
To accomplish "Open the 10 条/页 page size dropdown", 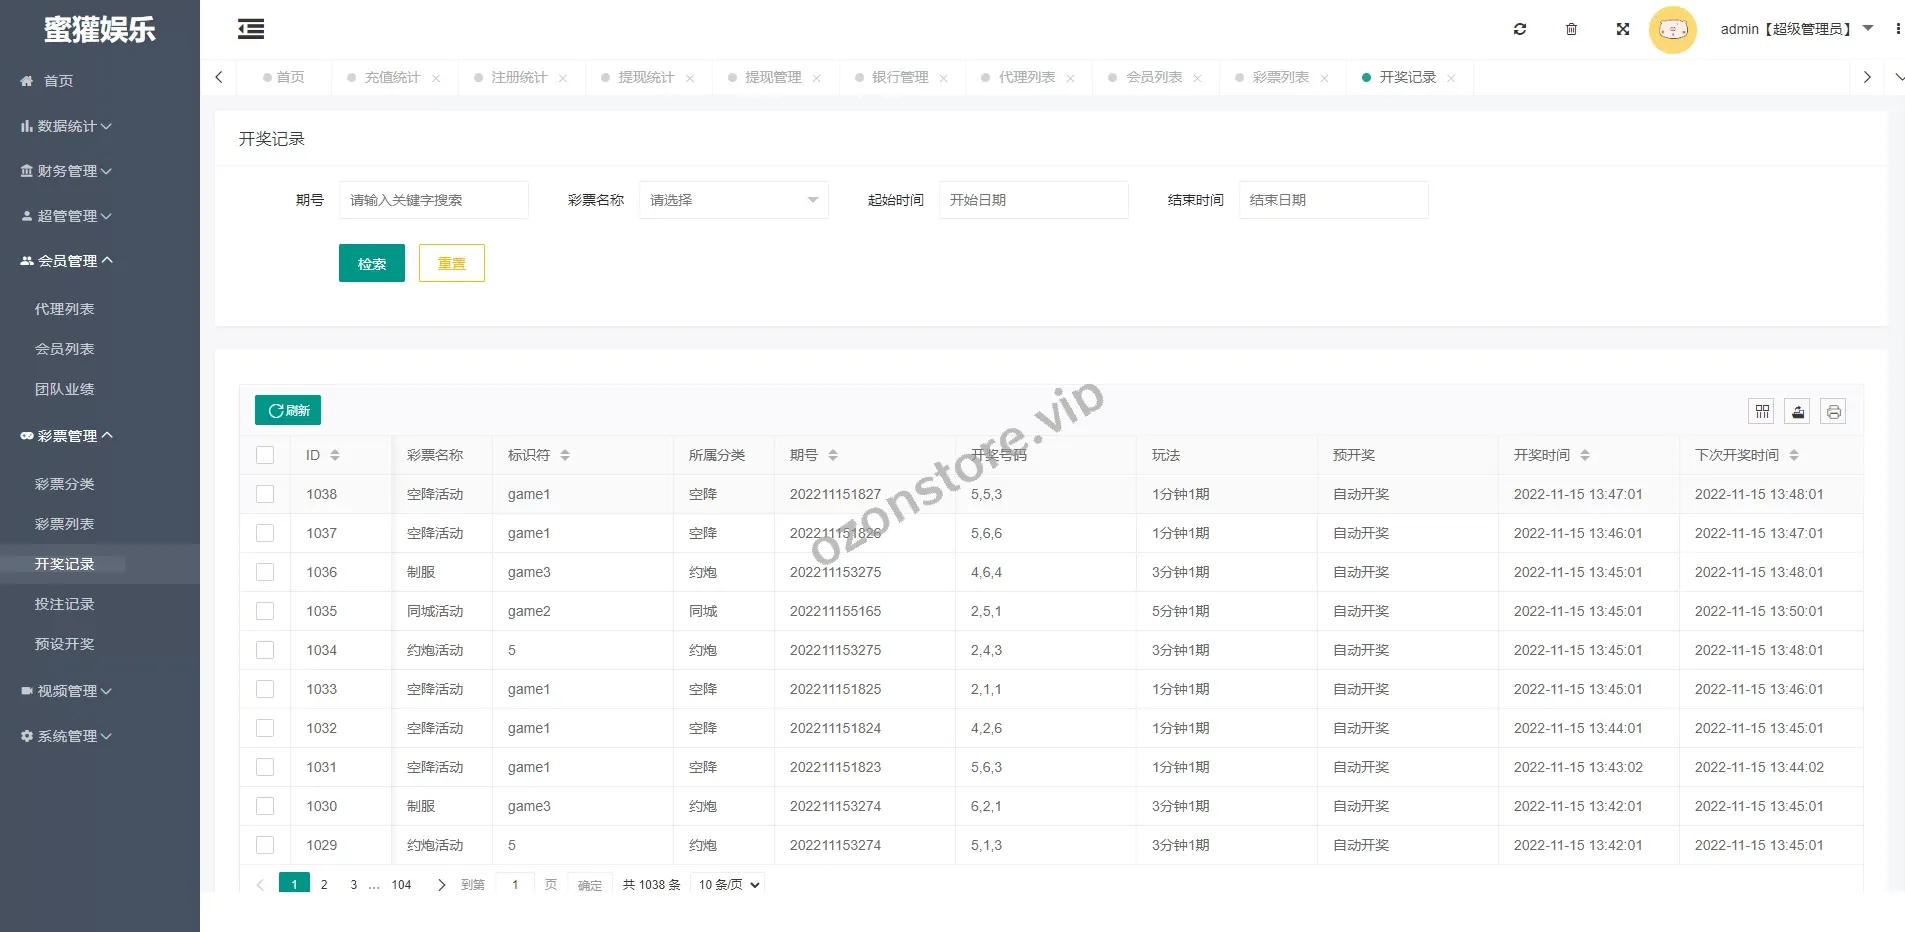I will pyautogui.click(x=729, y=885).
